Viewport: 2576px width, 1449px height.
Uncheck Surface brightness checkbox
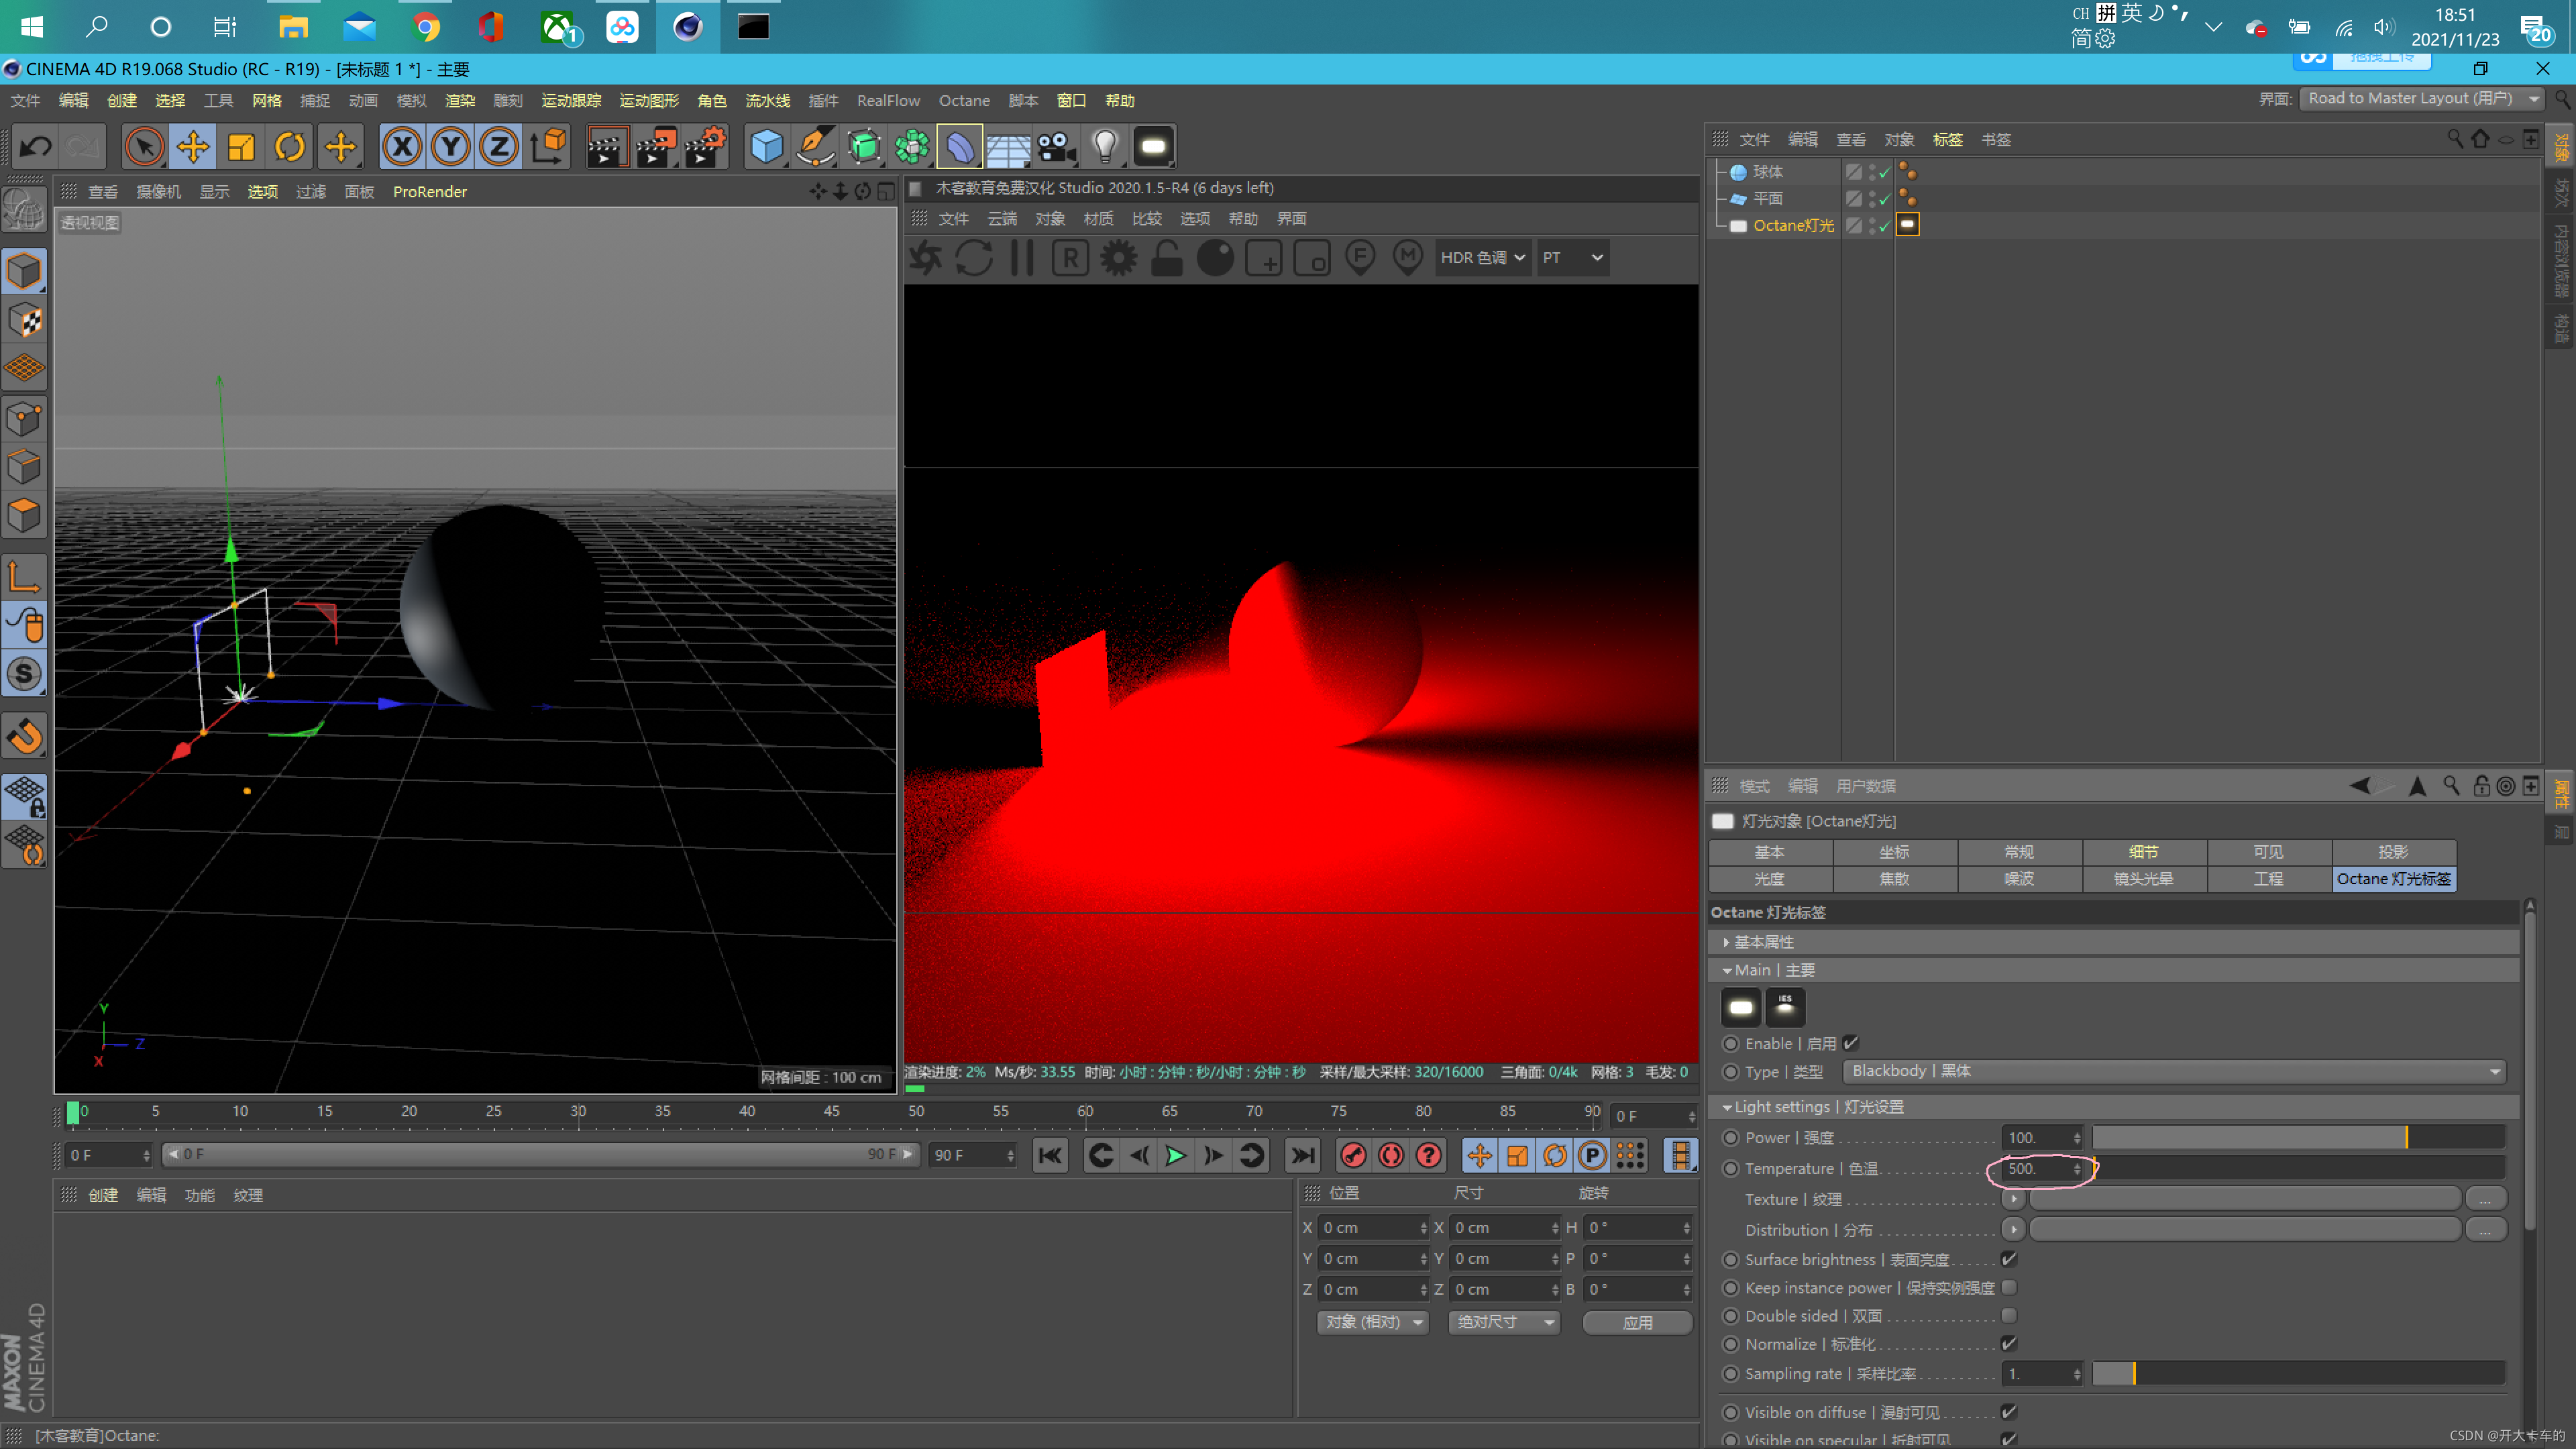2009,1259
